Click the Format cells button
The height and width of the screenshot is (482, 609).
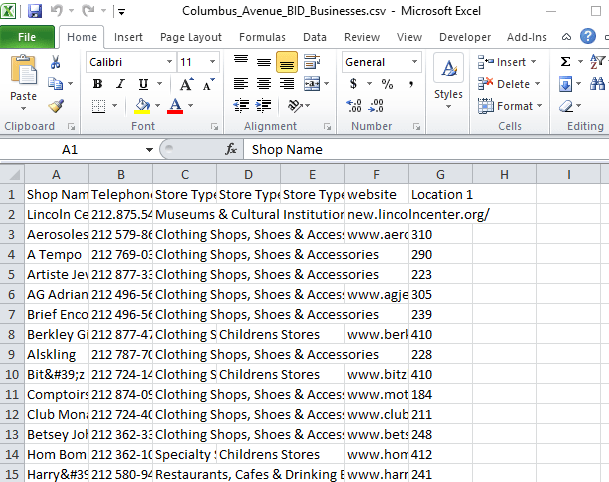(x=510, y=106)
